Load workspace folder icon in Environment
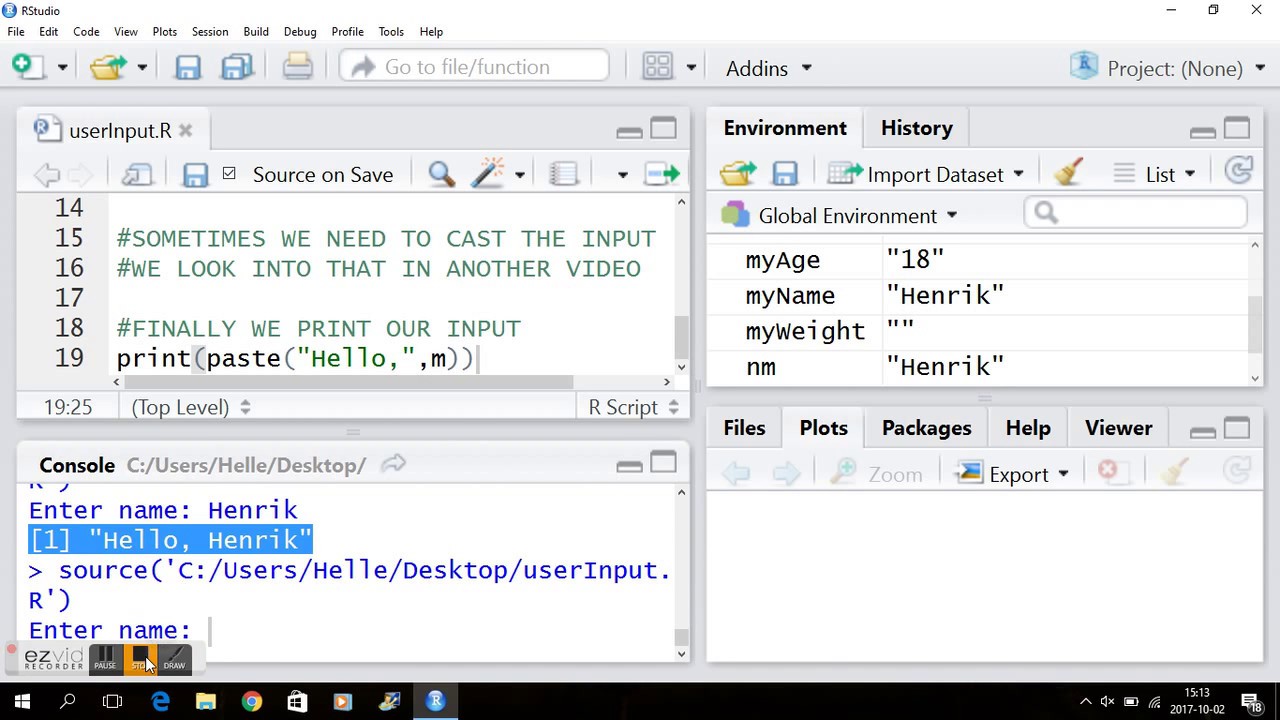Image resolution: width=1280 pixels, height=720 pixels. 738,174
